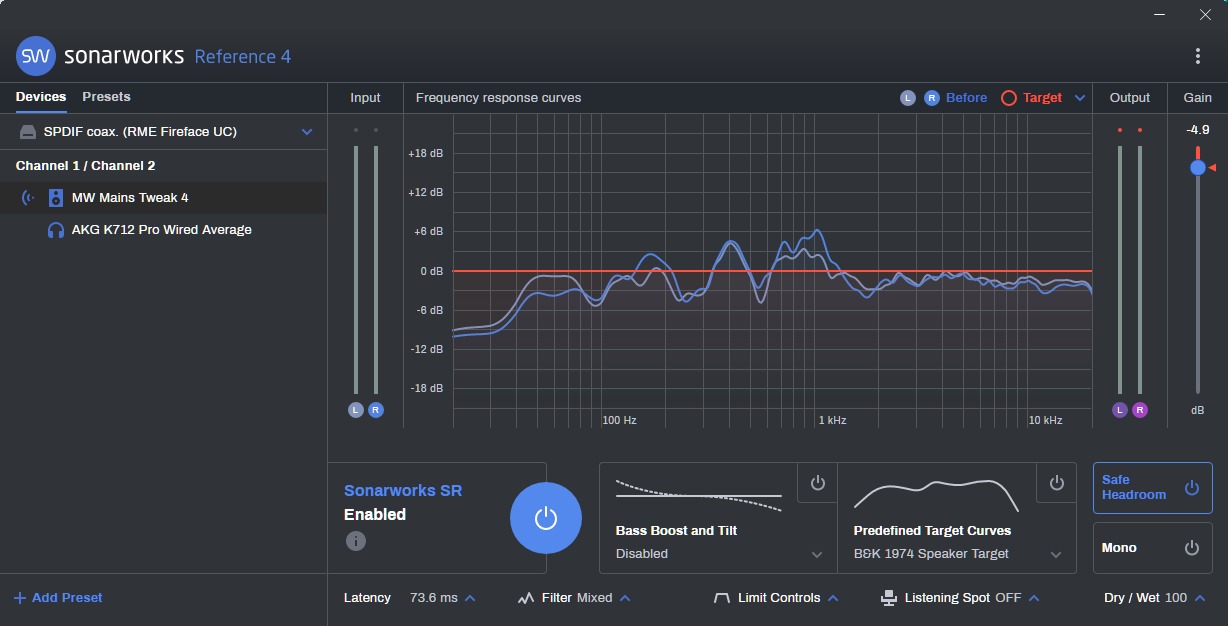Click the headphone icon for AKG K712
The image size is (1228, 626).
(x=56, y=230)
